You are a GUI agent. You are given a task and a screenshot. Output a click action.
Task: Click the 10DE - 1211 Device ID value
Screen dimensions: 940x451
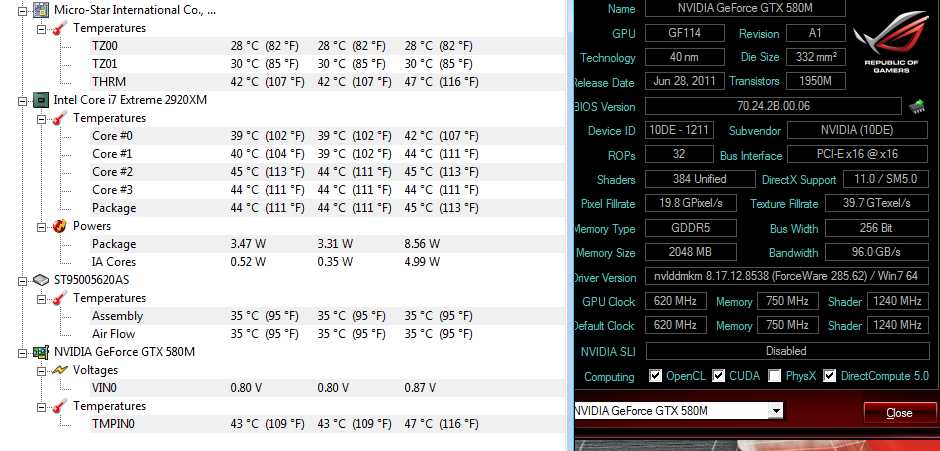coord(679,130)
